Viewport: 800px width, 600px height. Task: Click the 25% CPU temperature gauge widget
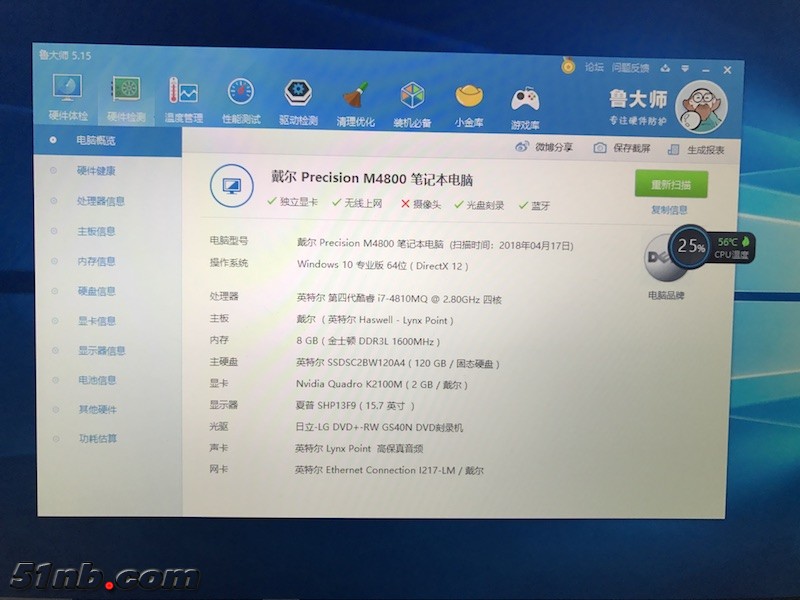tap(692, 246)
